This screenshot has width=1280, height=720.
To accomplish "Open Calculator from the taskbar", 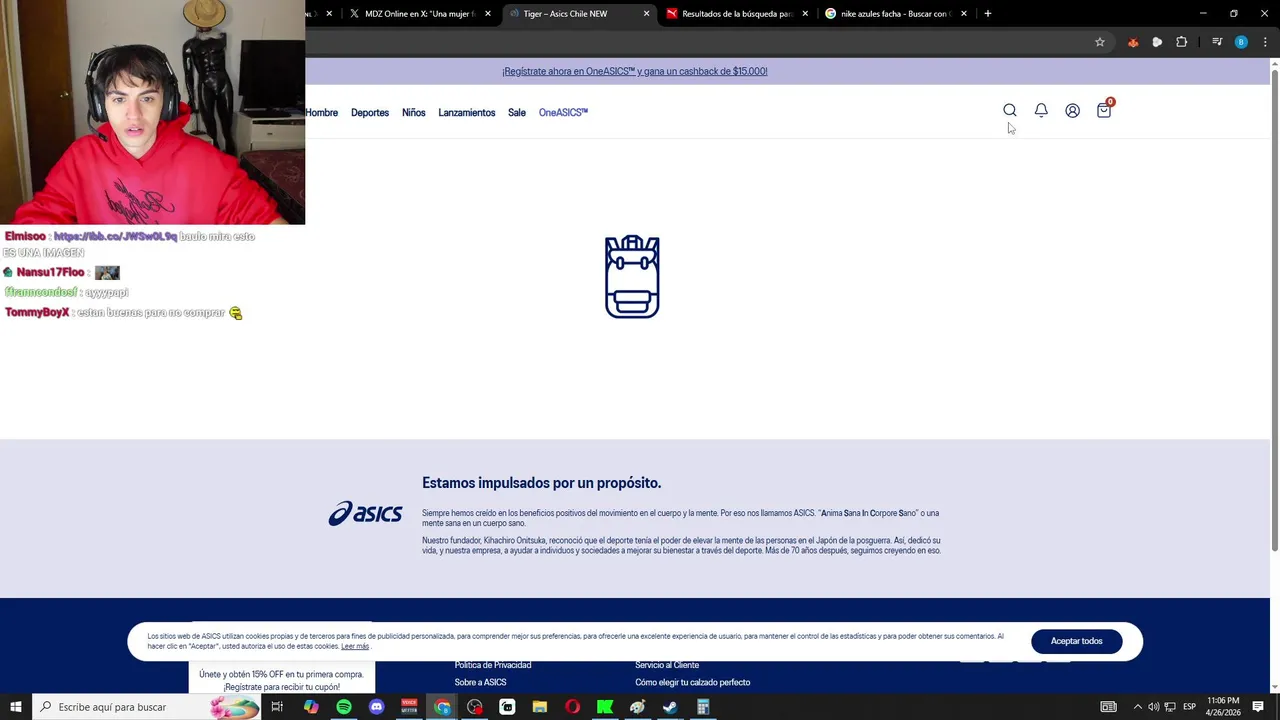I will (703, 707).
